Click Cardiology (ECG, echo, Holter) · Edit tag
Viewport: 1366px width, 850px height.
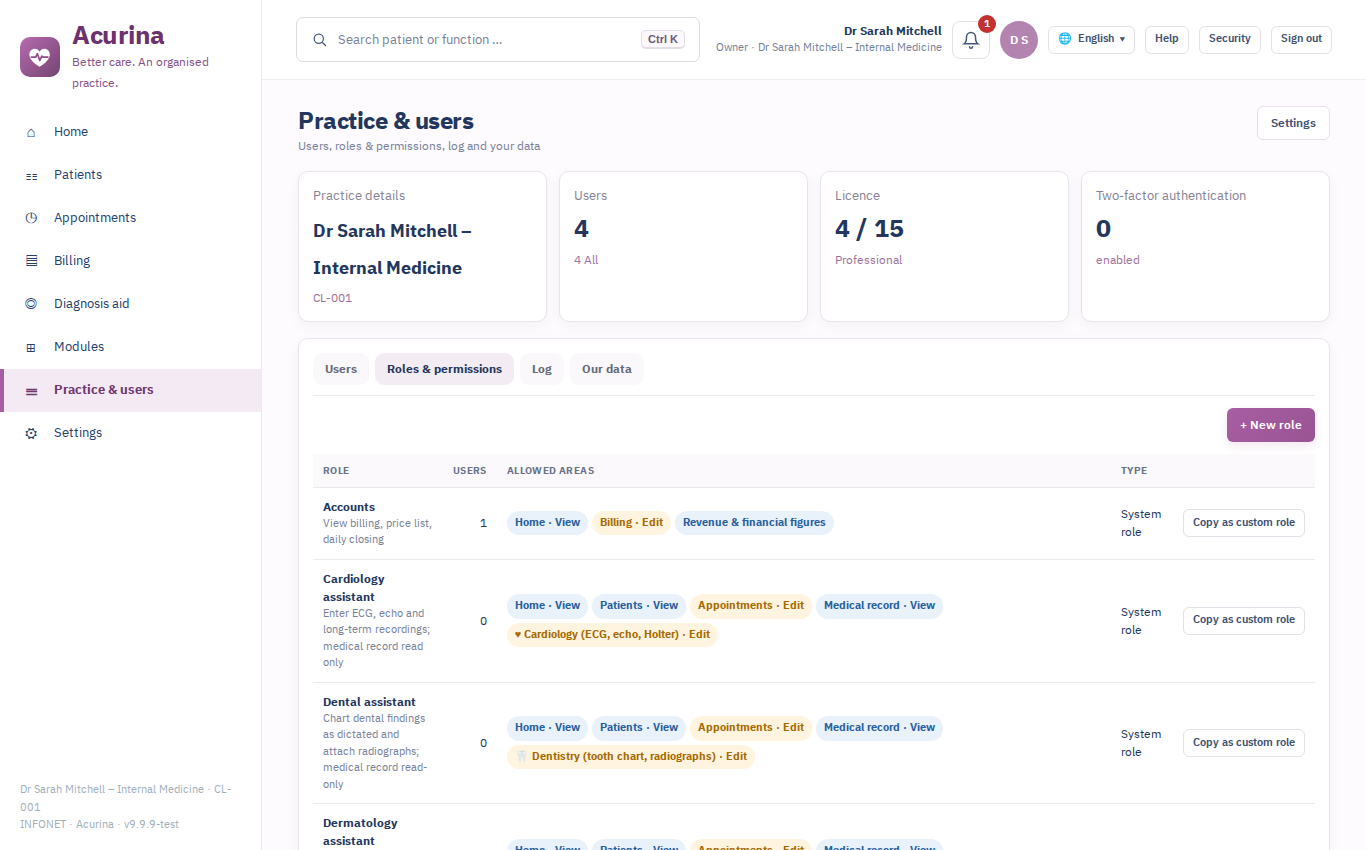click(x=612, y=635)
